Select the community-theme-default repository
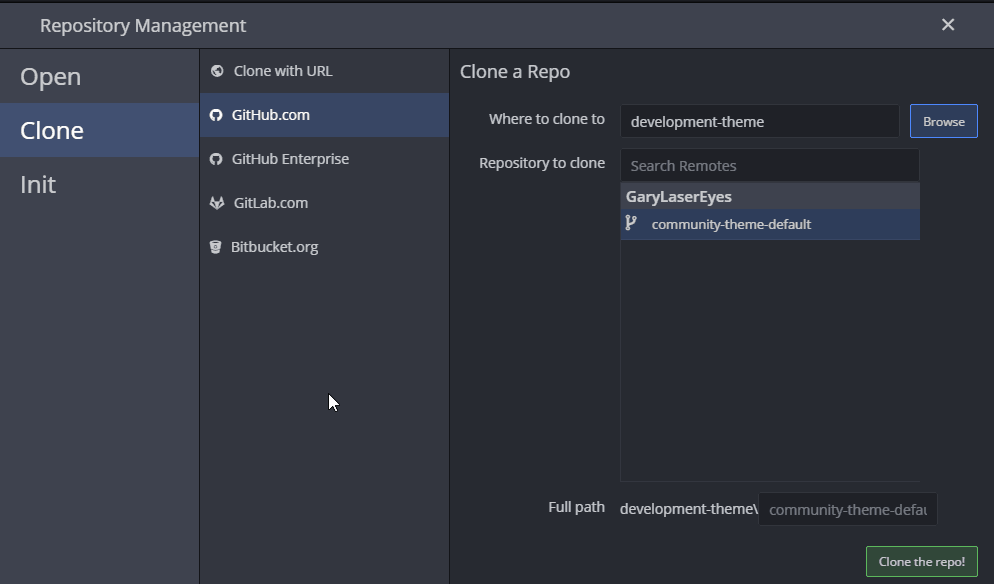The height and width of the screenshot is (584, 994). point(770,224)
